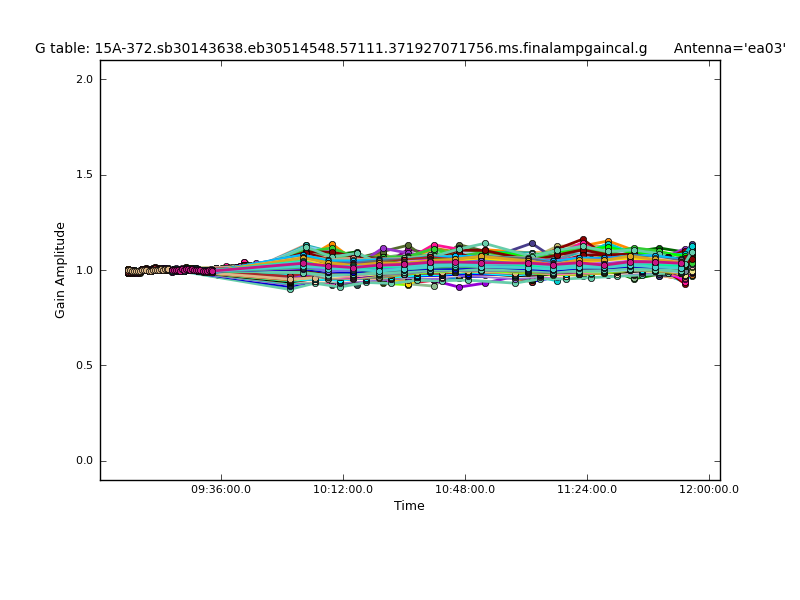
Task: Click the tan markers at far left of data
Action: (x=132, y=271)
